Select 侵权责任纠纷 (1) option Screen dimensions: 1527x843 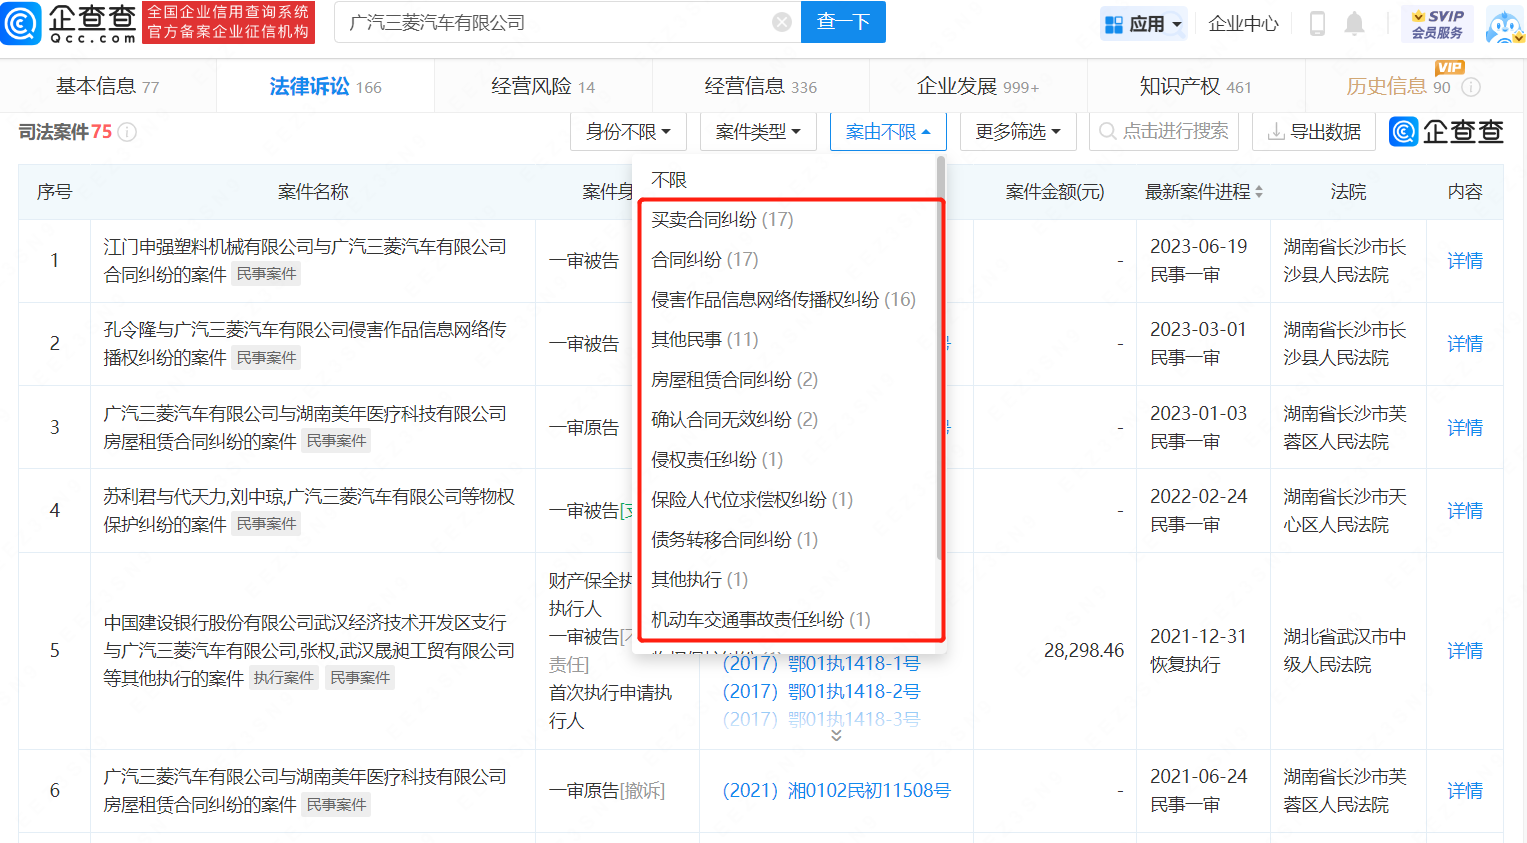(717, 460)
